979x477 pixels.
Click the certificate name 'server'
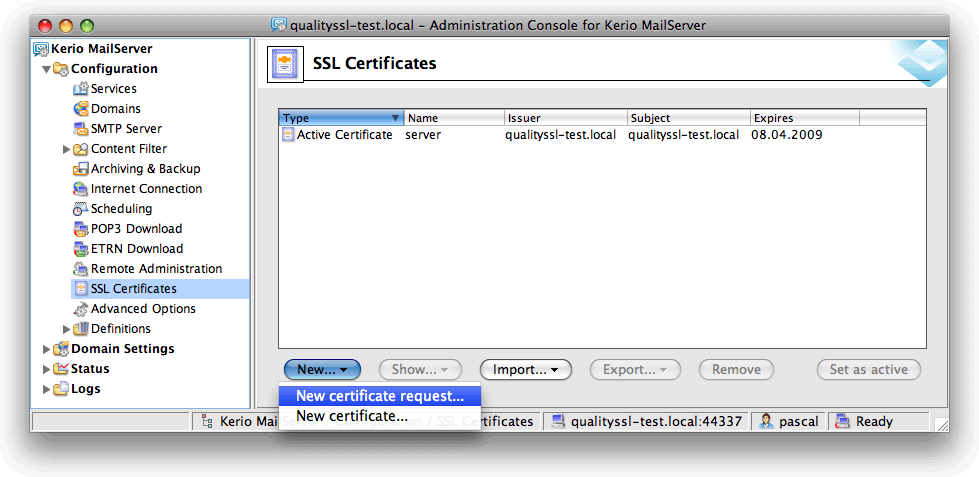pyautogui.click(x=423, y=135)
